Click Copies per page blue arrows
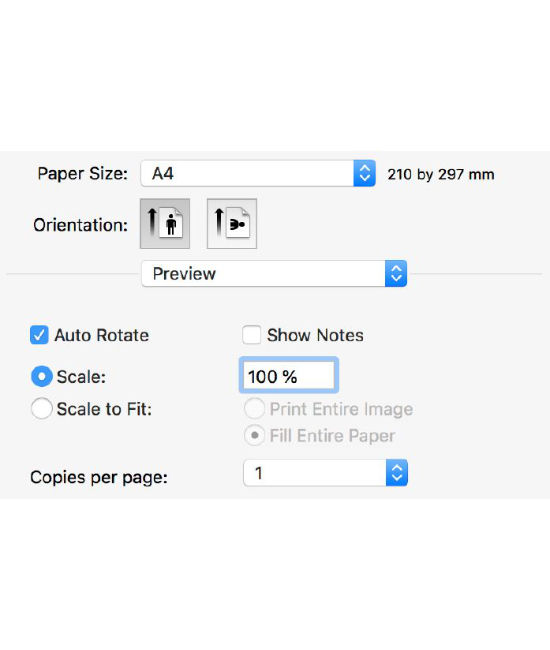Image resolution: width=550 pixels, height=650 pixels. coord(397,473)
